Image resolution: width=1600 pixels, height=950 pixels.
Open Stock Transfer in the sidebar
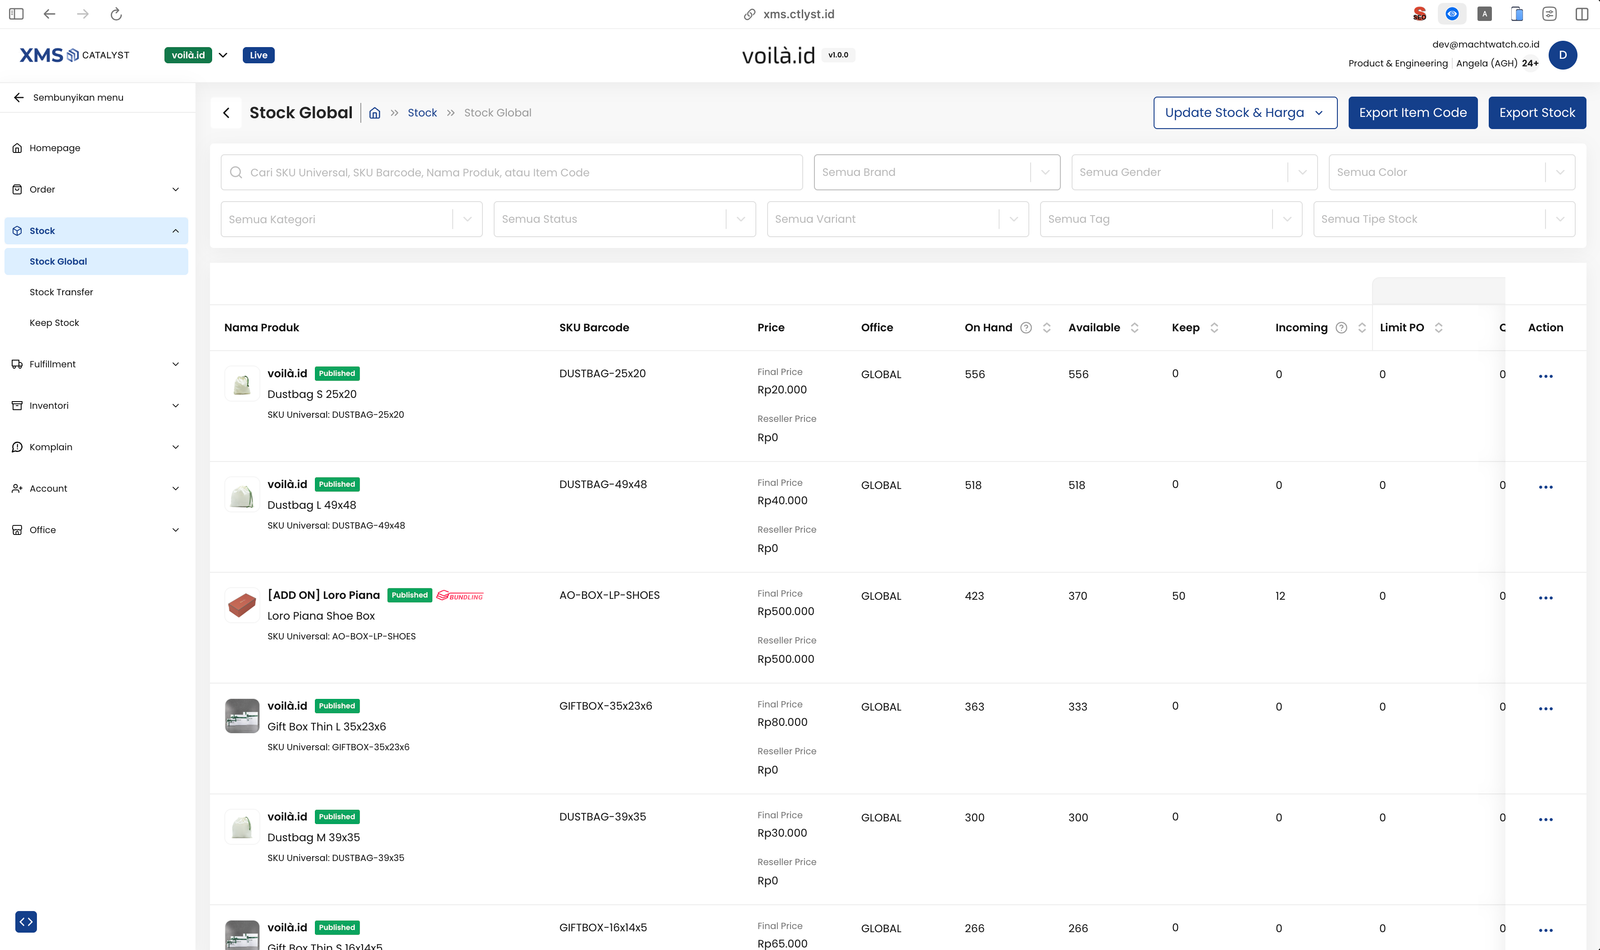96,292
